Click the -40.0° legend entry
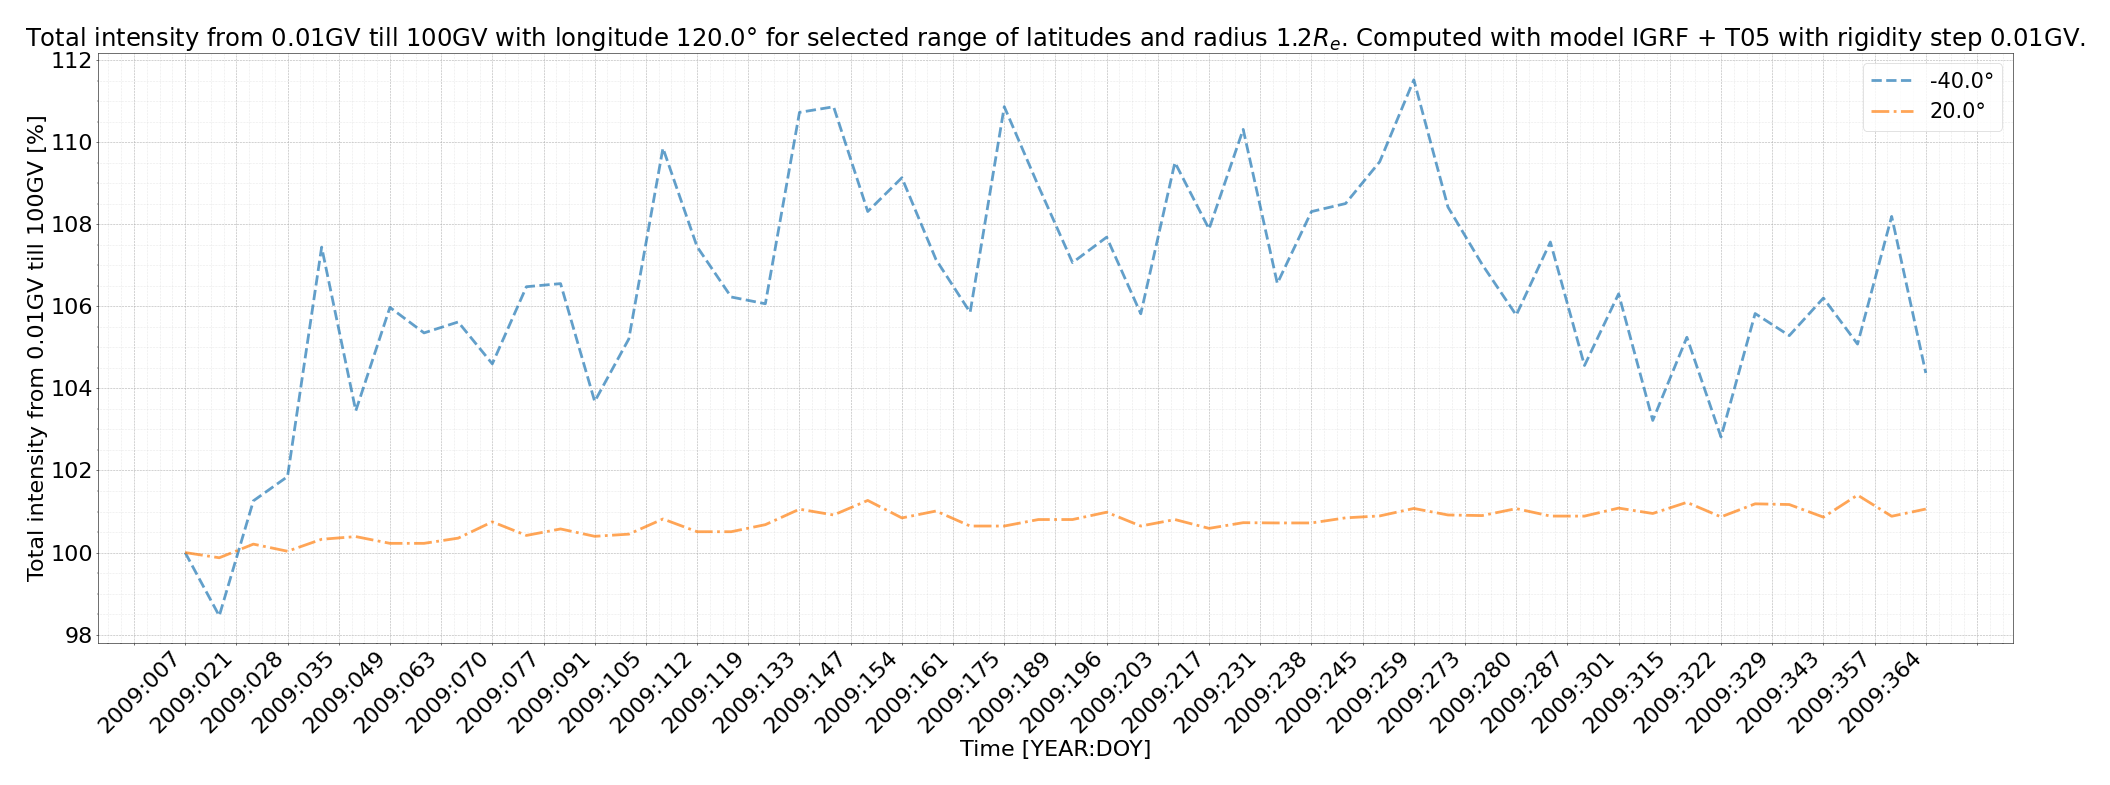 click(x=1933, y=81)
